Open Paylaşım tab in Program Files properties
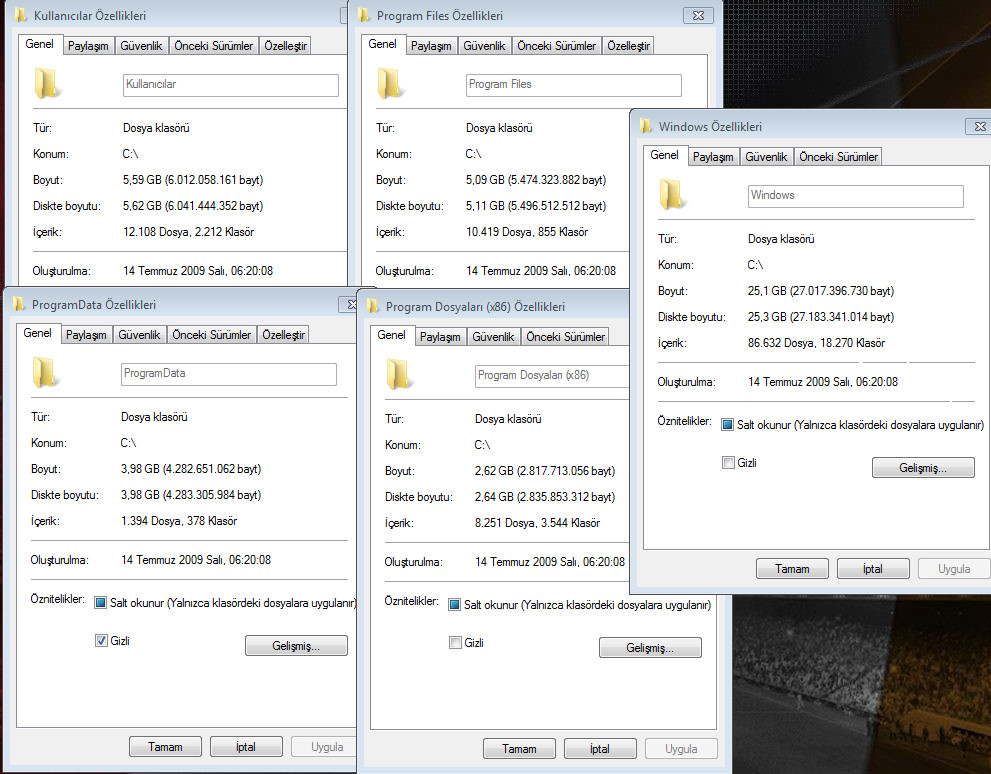Viewport: 991px width, 774px height. [x=431, y=46]
